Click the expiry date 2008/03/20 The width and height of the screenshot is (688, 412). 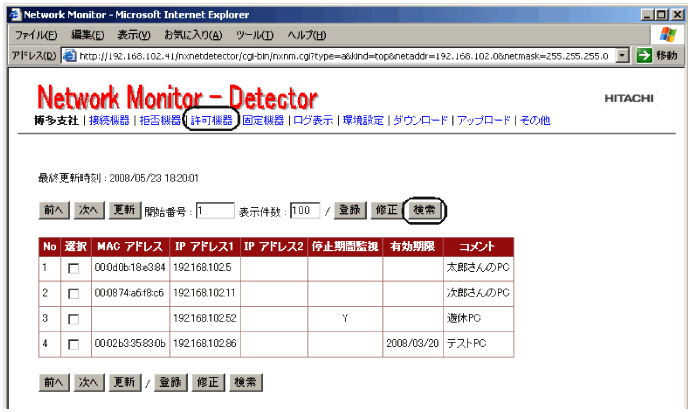(412, 343)
